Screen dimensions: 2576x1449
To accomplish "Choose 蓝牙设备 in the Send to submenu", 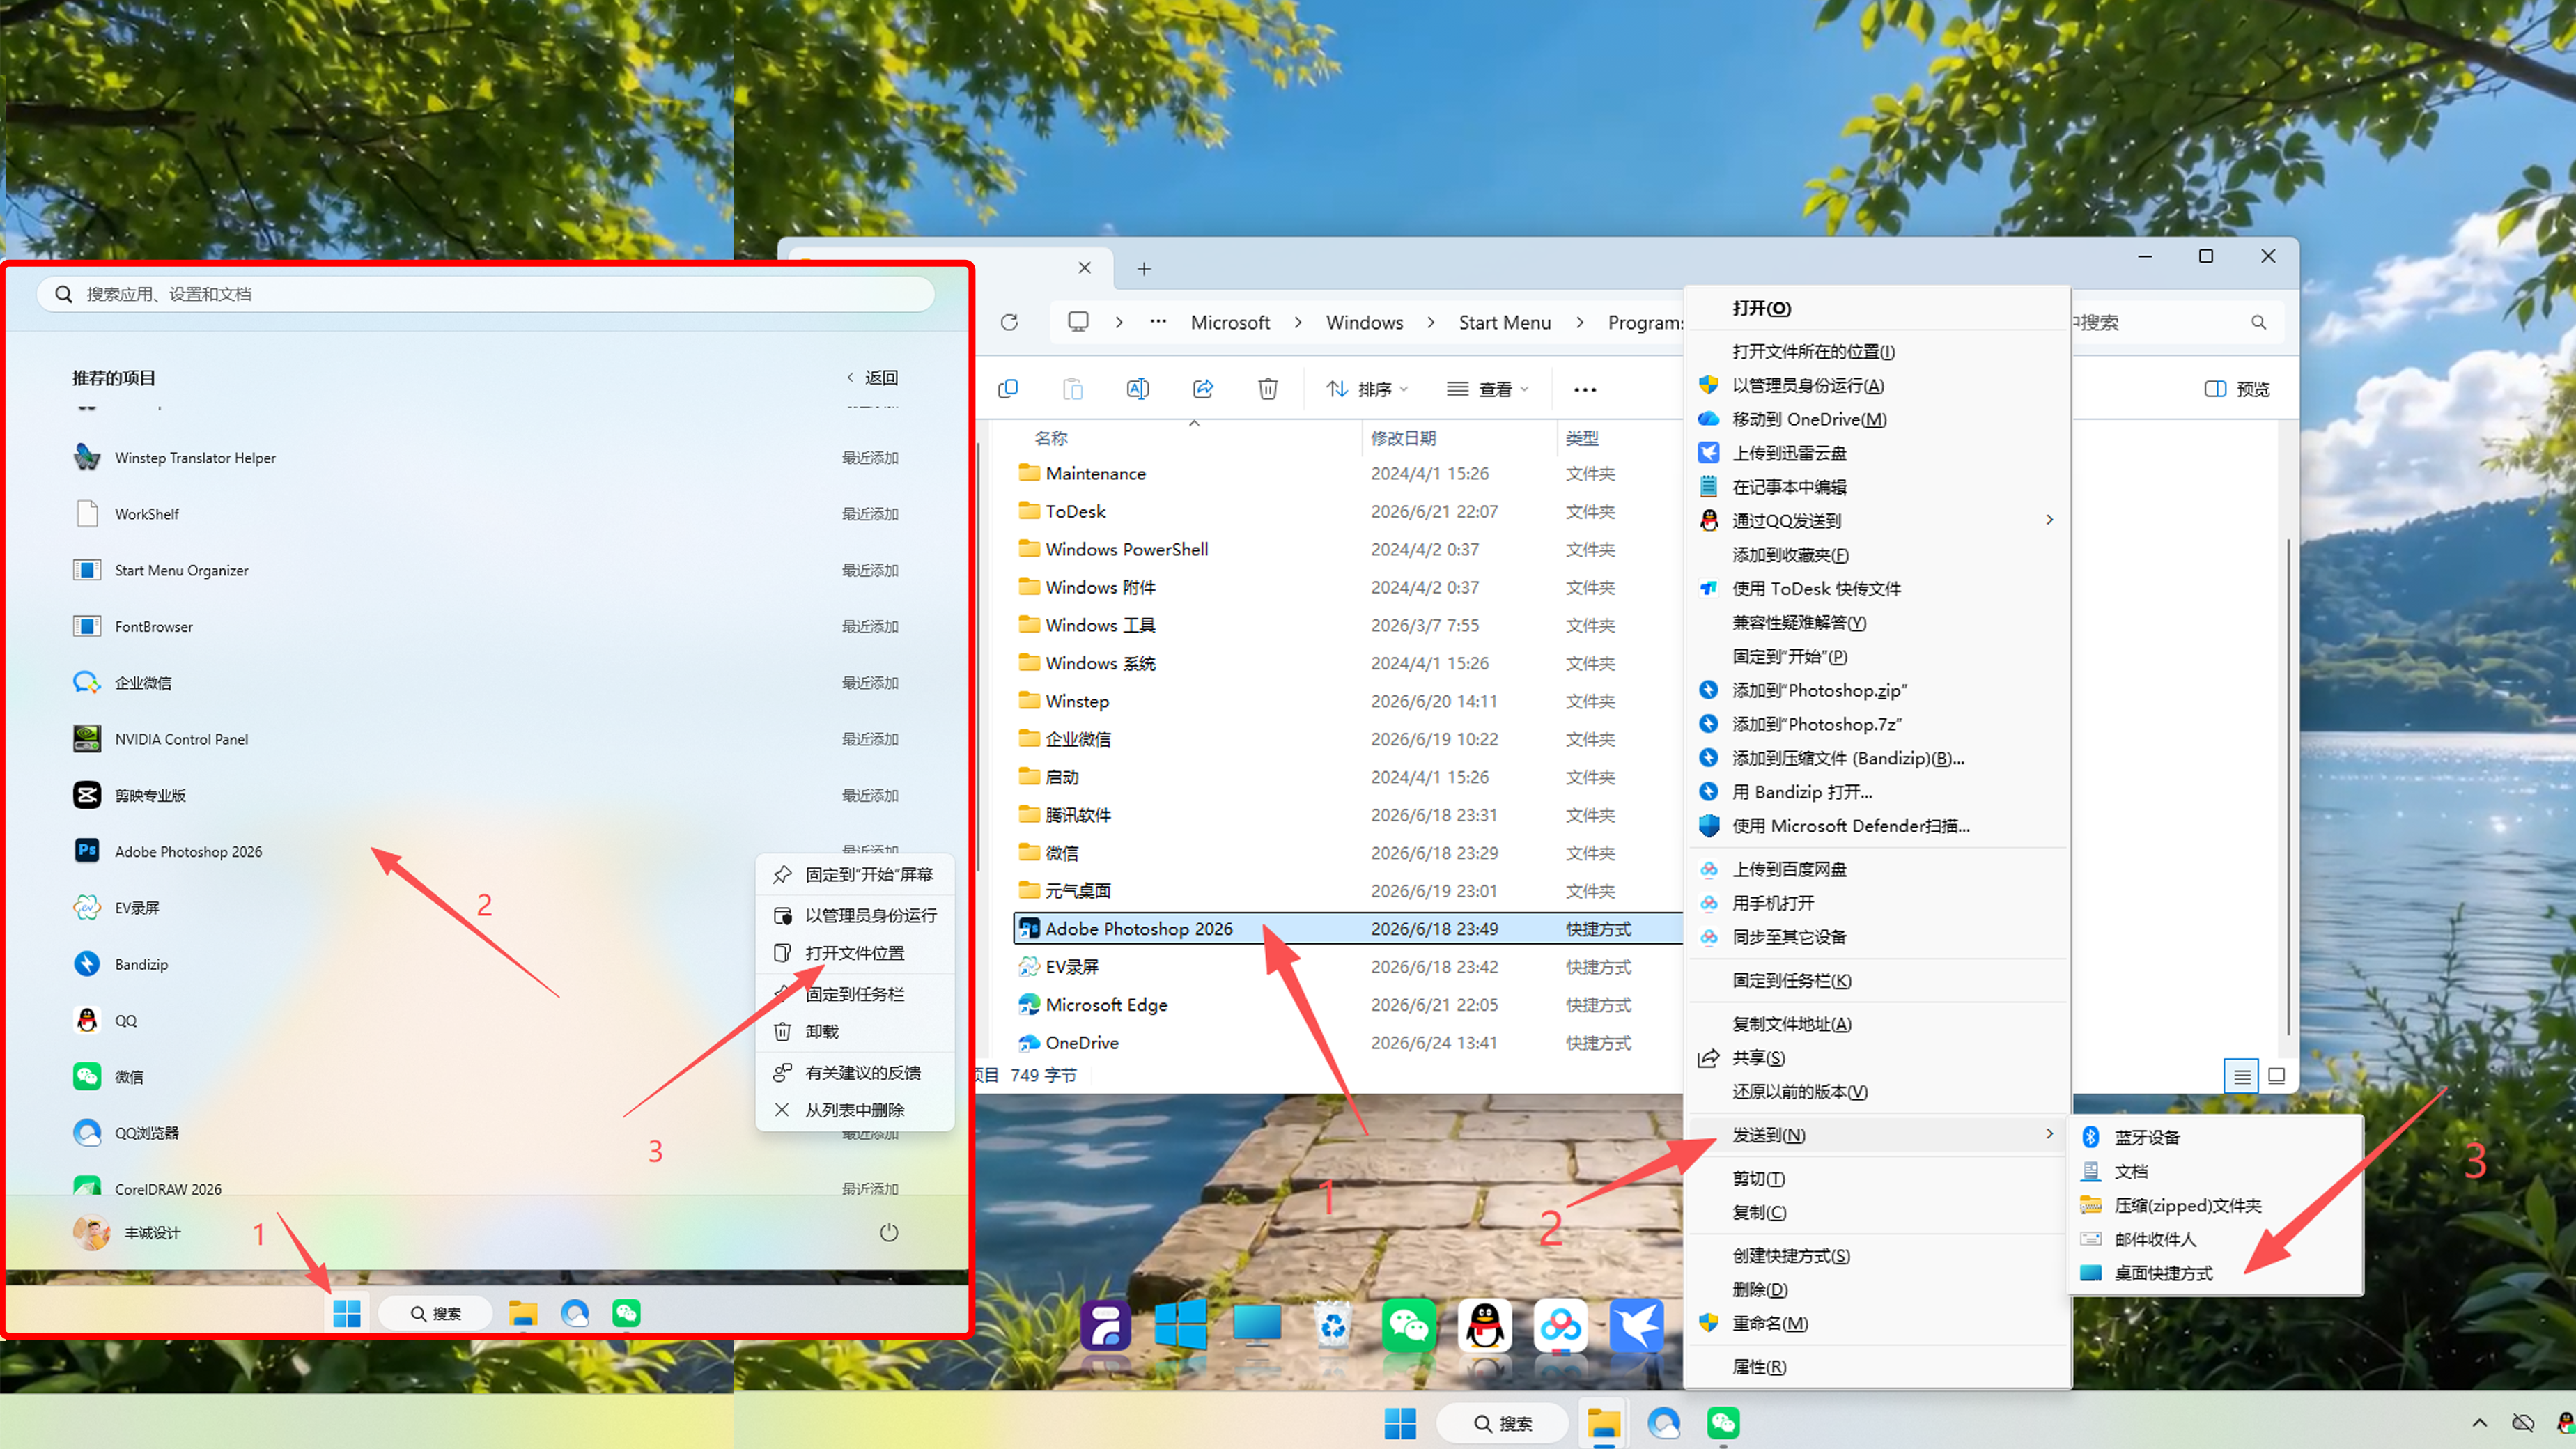I will [x=2214, y=1137].
